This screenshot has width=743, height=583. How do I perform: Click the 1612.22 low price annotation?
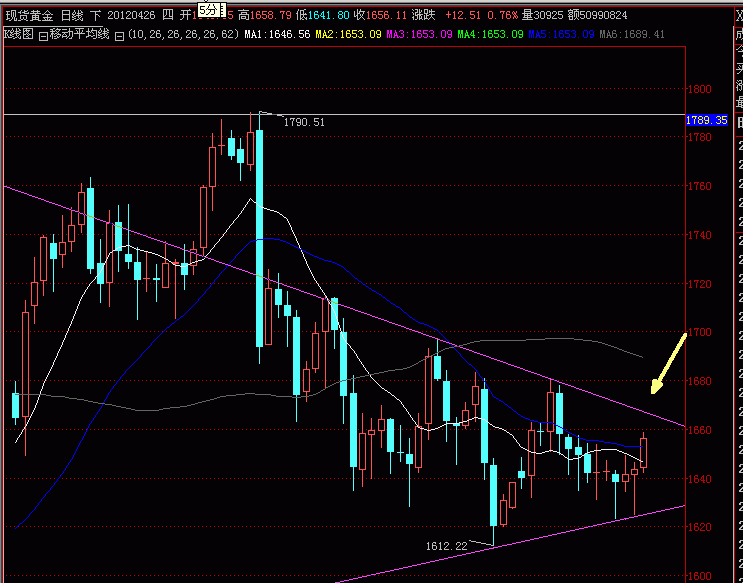[x=446, y=546]
